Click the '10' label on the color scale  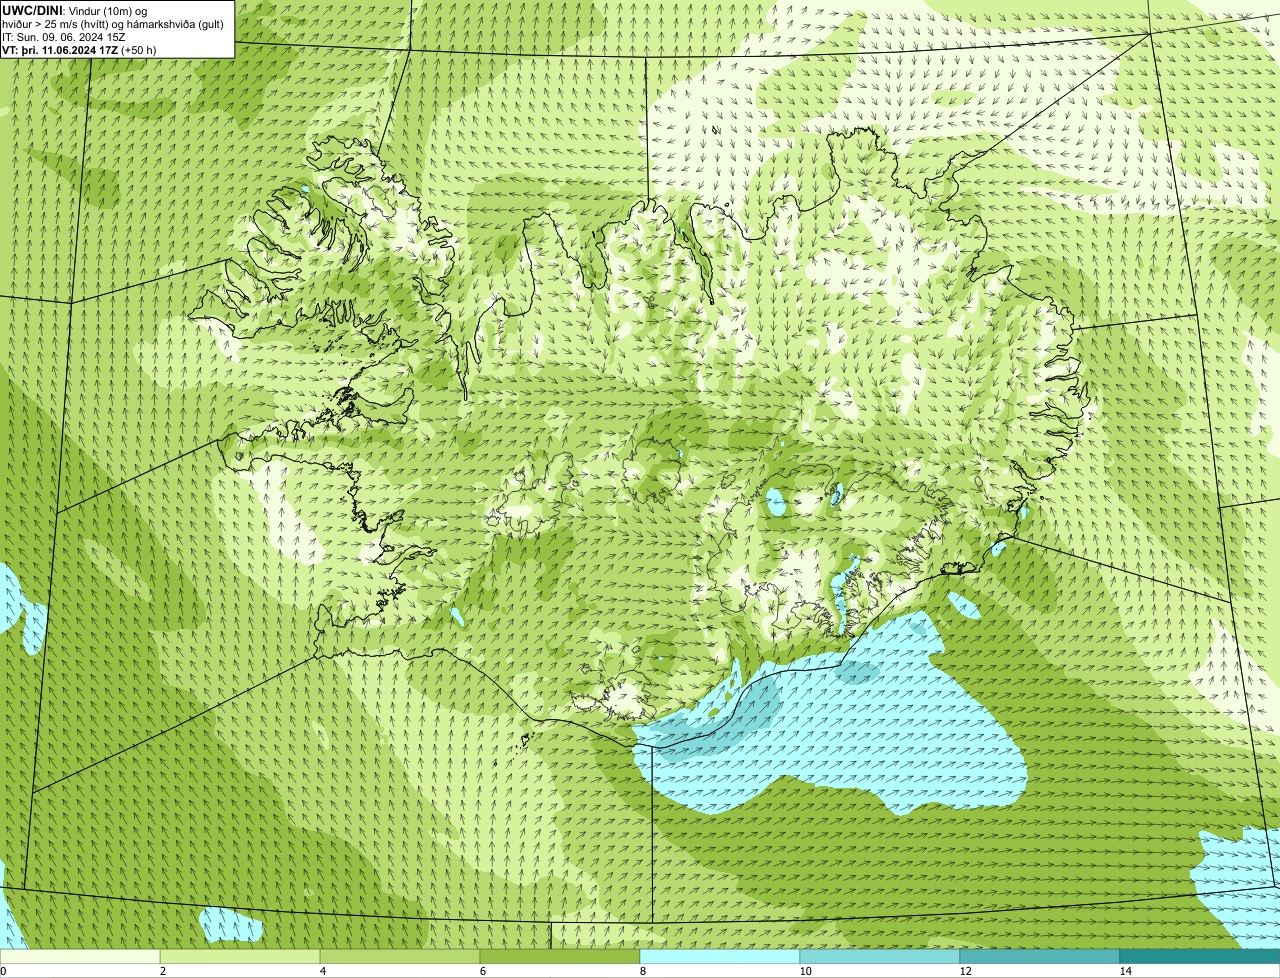point(805,971)
